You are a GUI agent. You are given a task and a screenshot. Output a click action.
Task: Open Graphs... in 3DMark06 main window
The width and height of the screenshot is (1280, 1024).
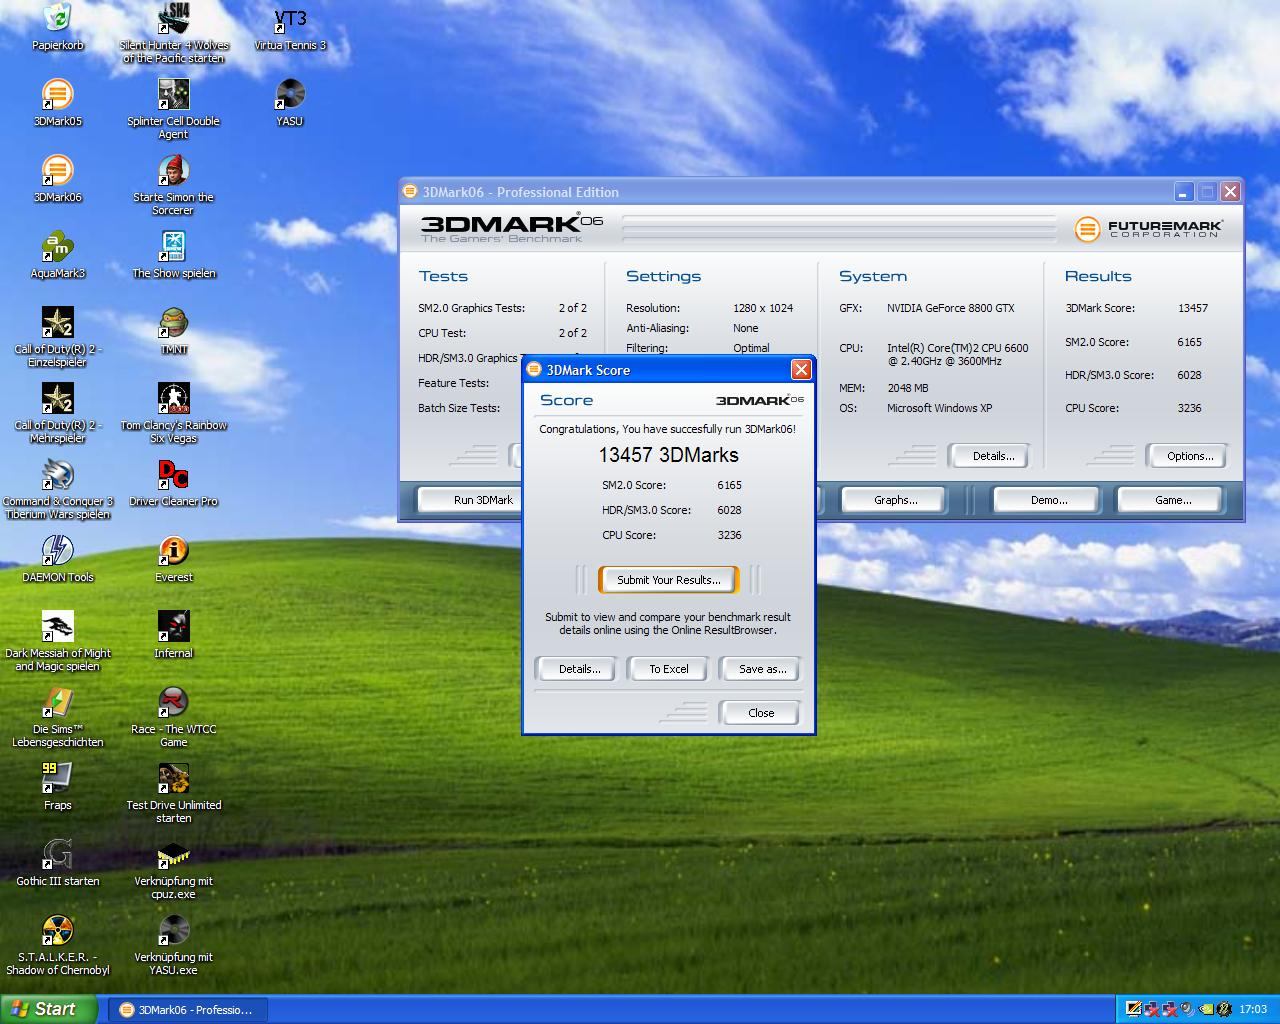click(x=895, y=500)
